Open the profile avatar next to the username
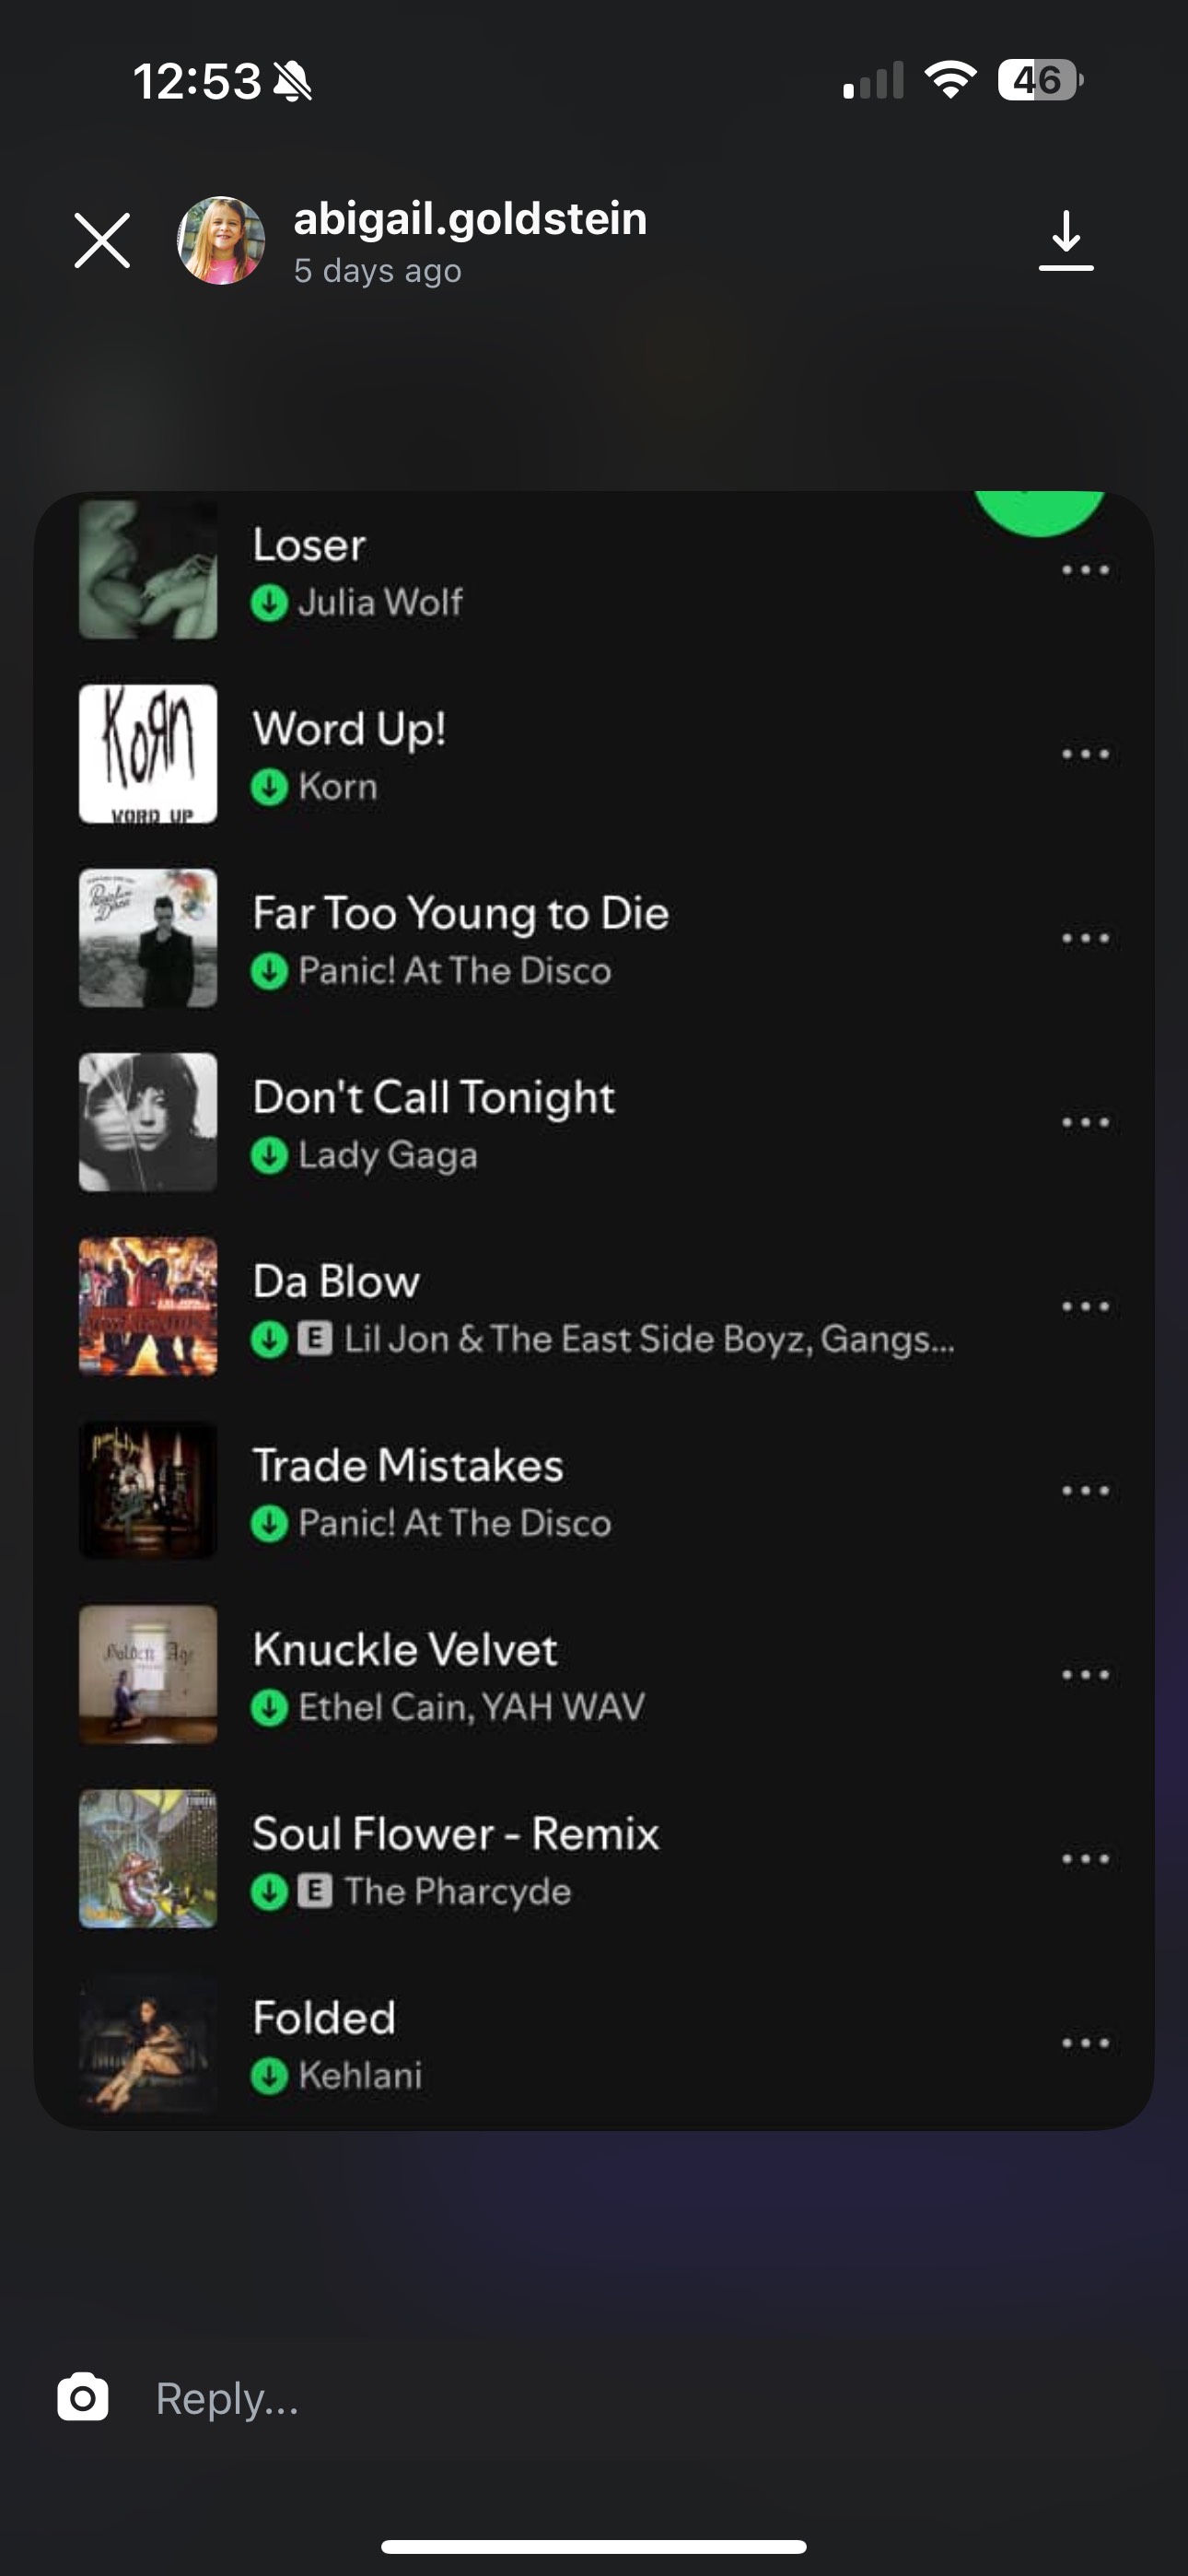This screenshot has height=2576, width=1188. coord(221,241)
